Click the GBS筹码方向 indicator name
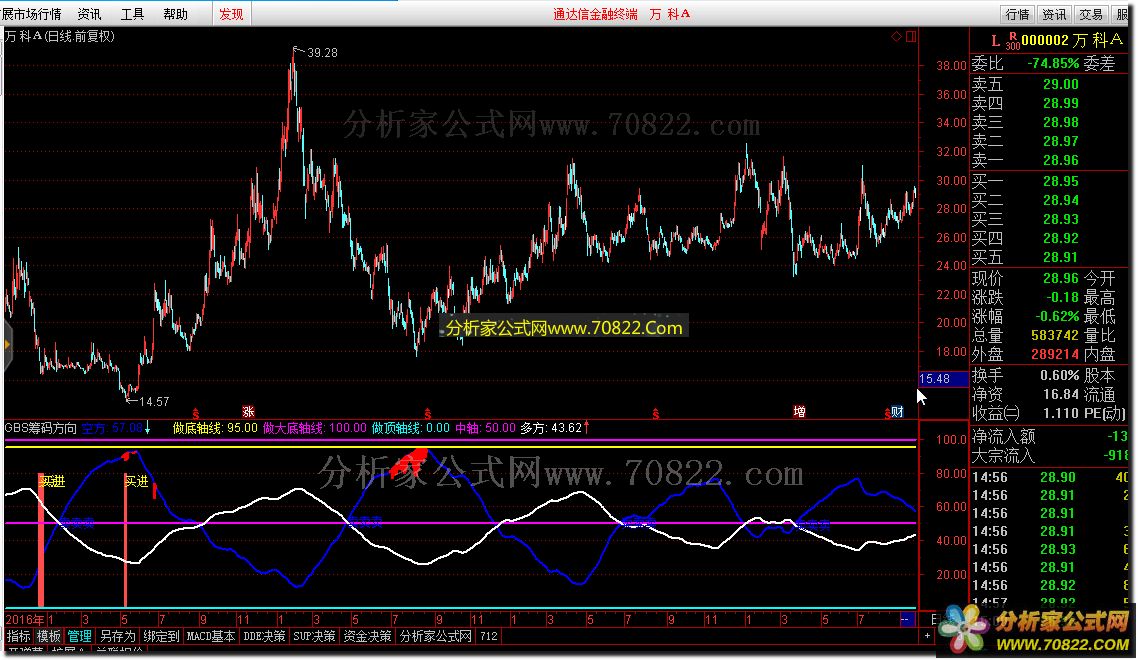1138x660 pixels. [x=41, y=428]
